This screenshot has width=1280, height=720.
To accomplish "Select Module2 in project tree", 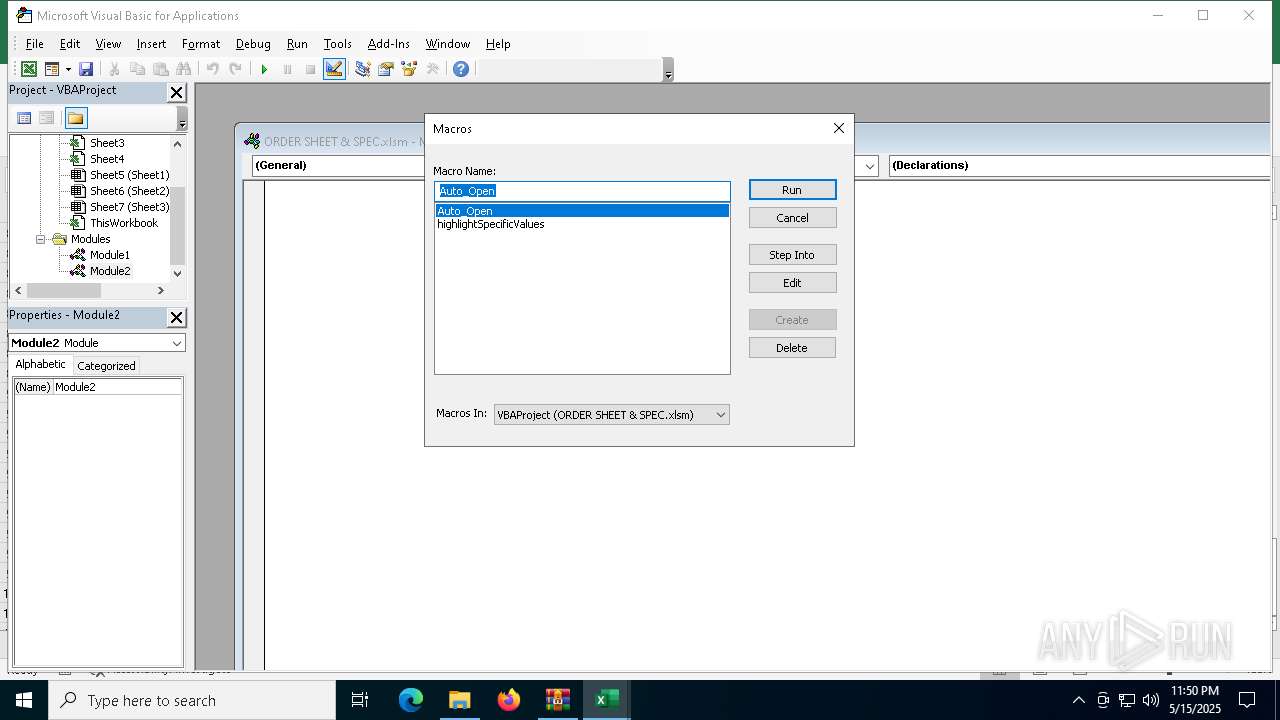I will click(x=110, y=271).
